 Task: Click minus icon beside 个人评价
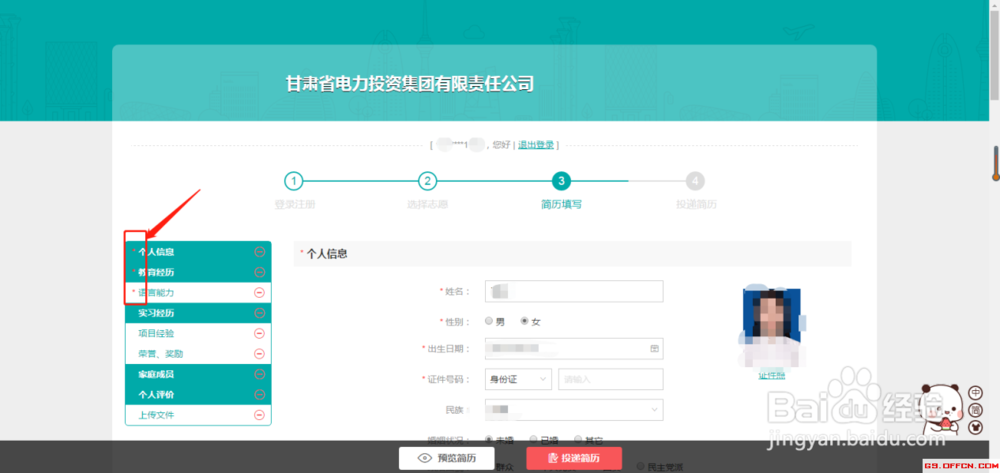260,395
